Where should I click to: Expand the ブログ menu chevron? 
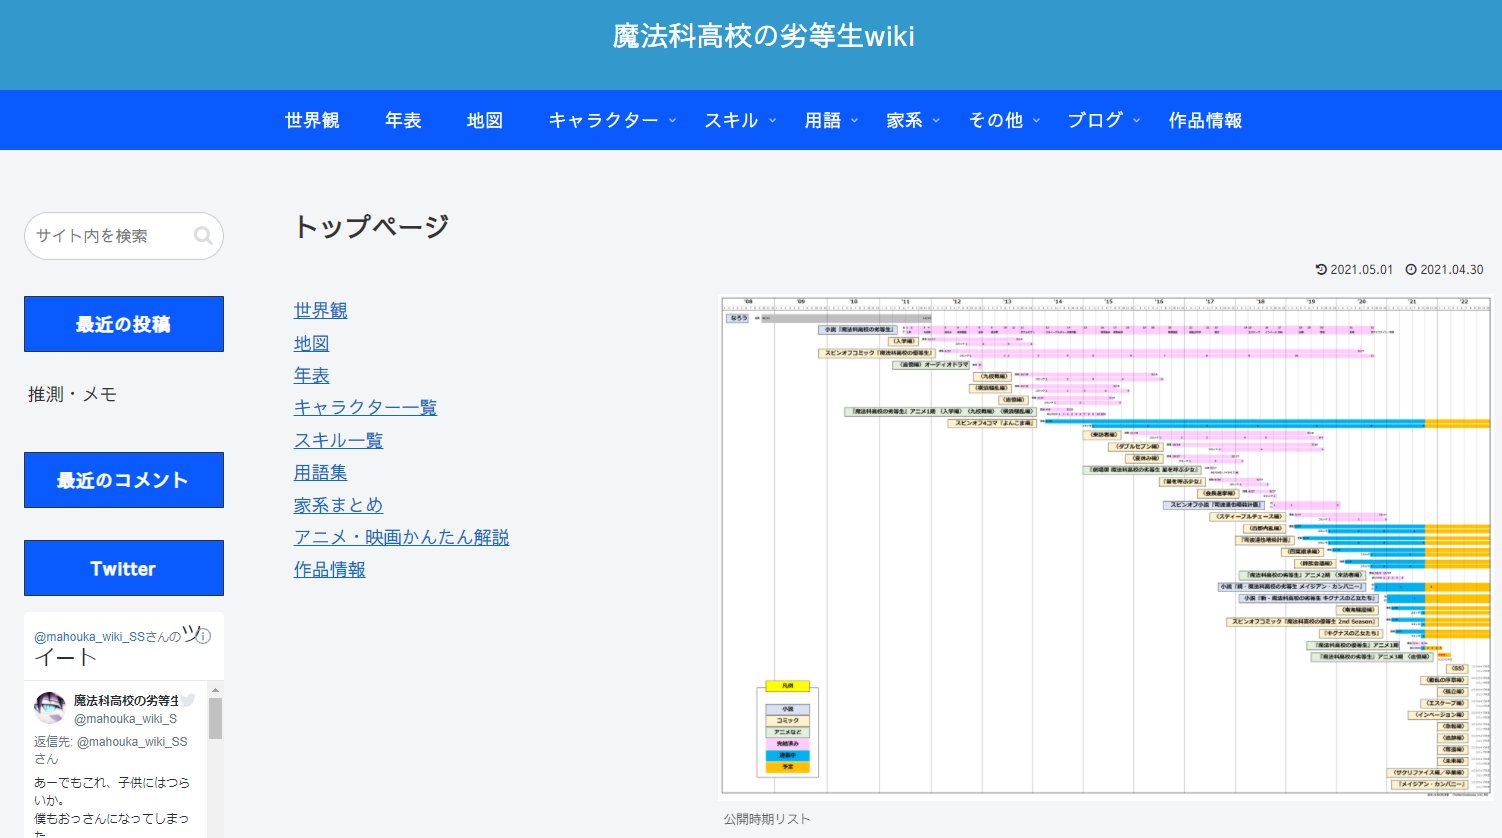1136,121
